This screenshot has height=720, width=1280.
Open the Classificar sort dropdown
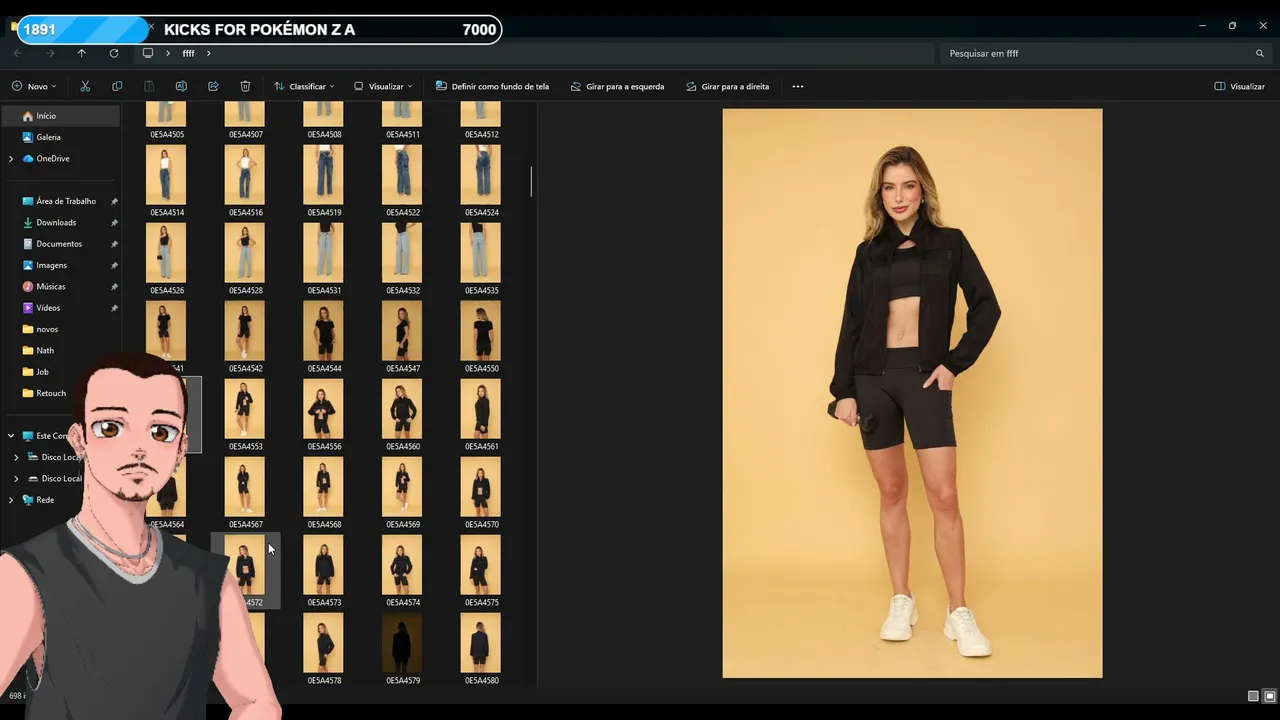coord(304,86)
